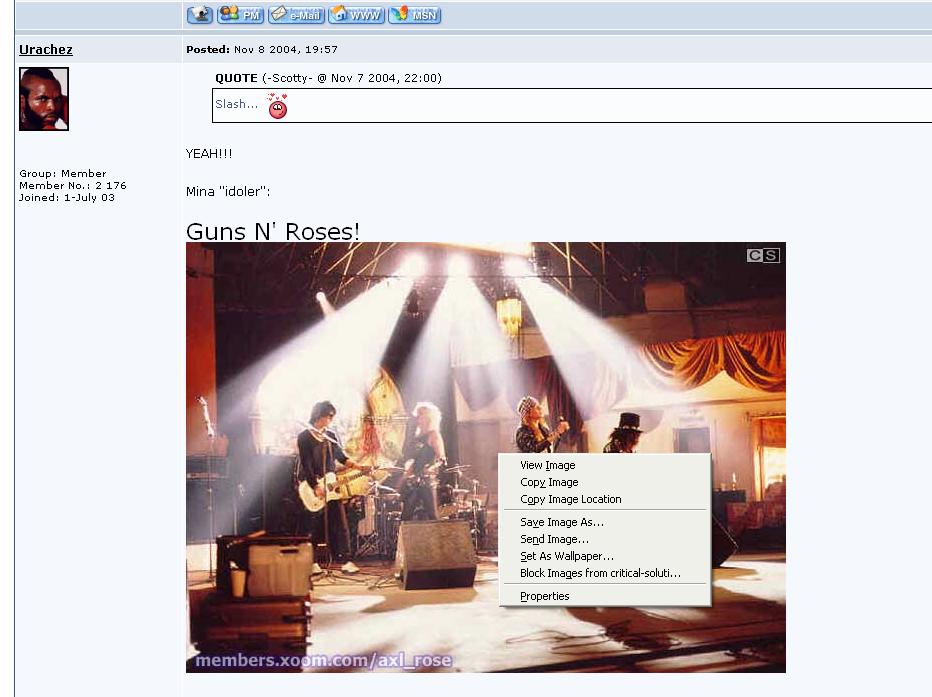Click the blushing smiley in the quote

[278, 106]
